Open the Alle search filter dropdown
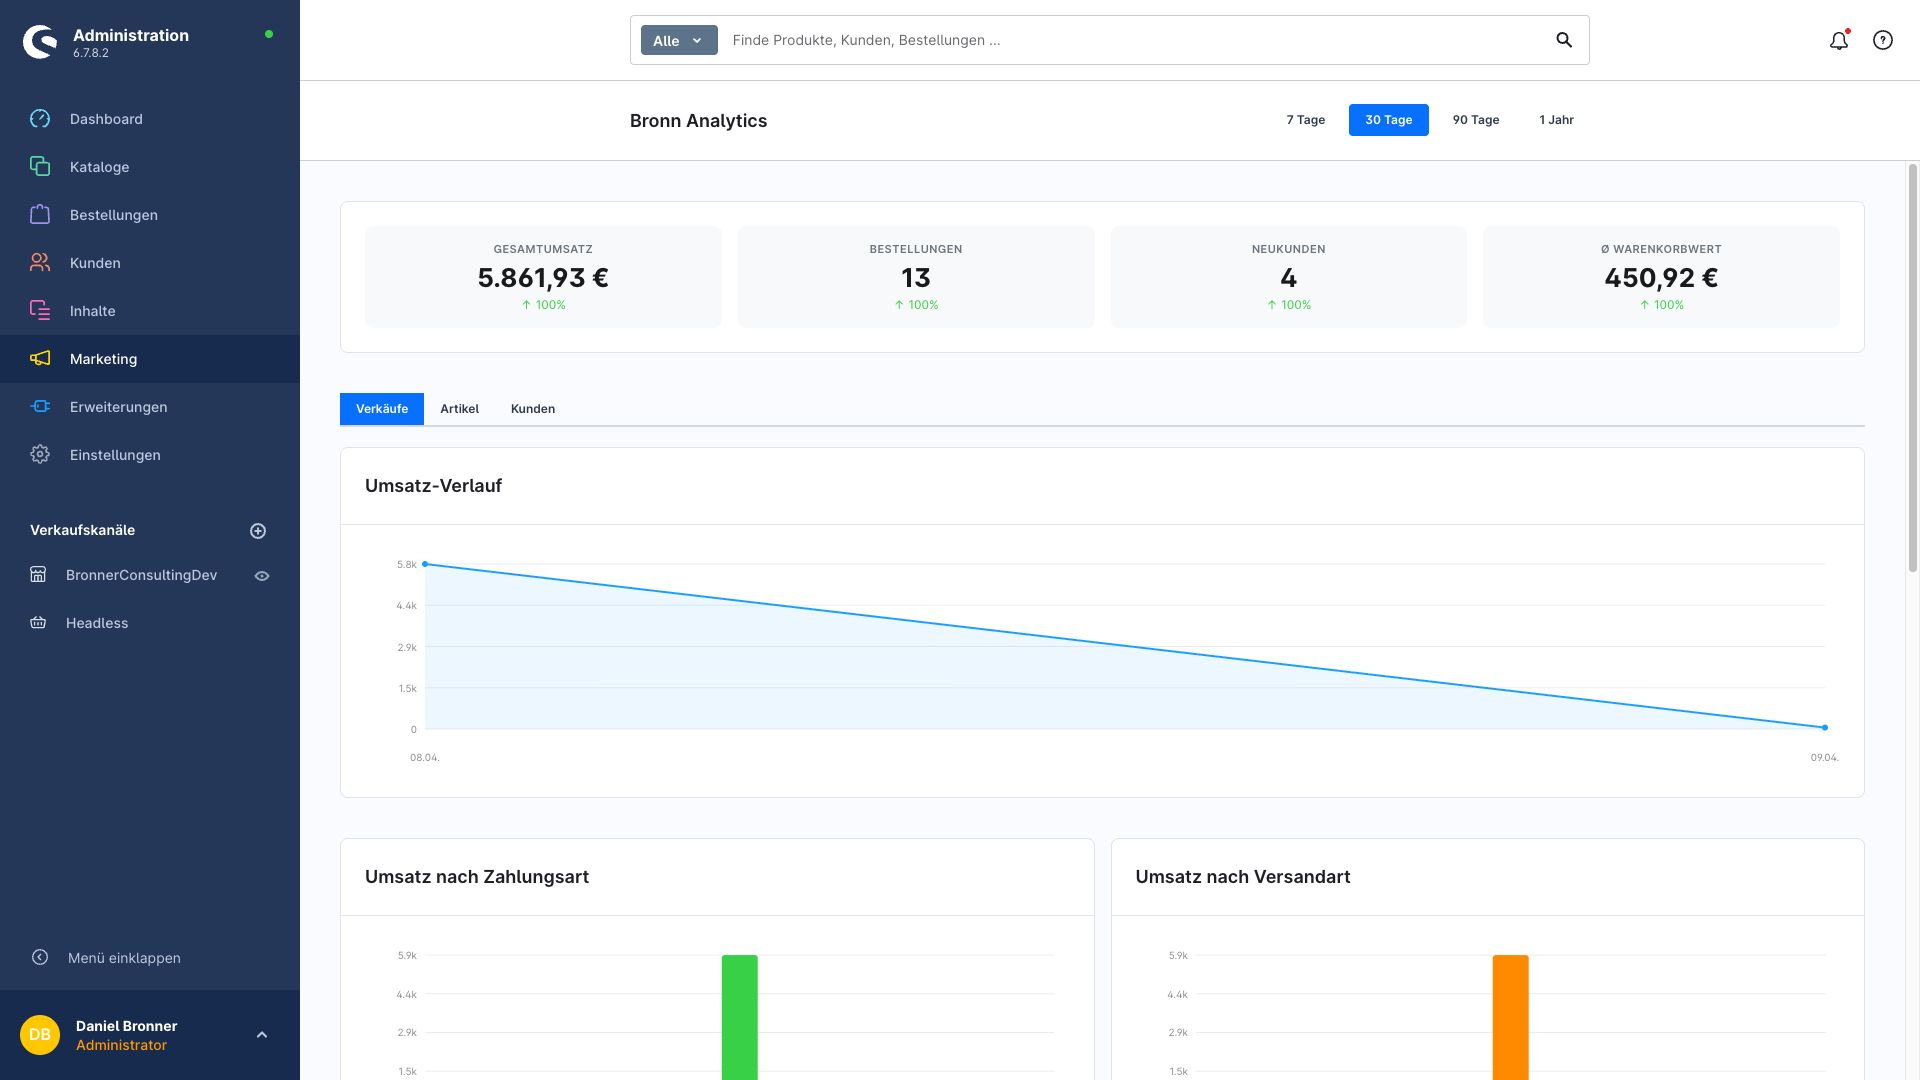The height and width of the screenshot is (1080, 1920). [678, 40]
